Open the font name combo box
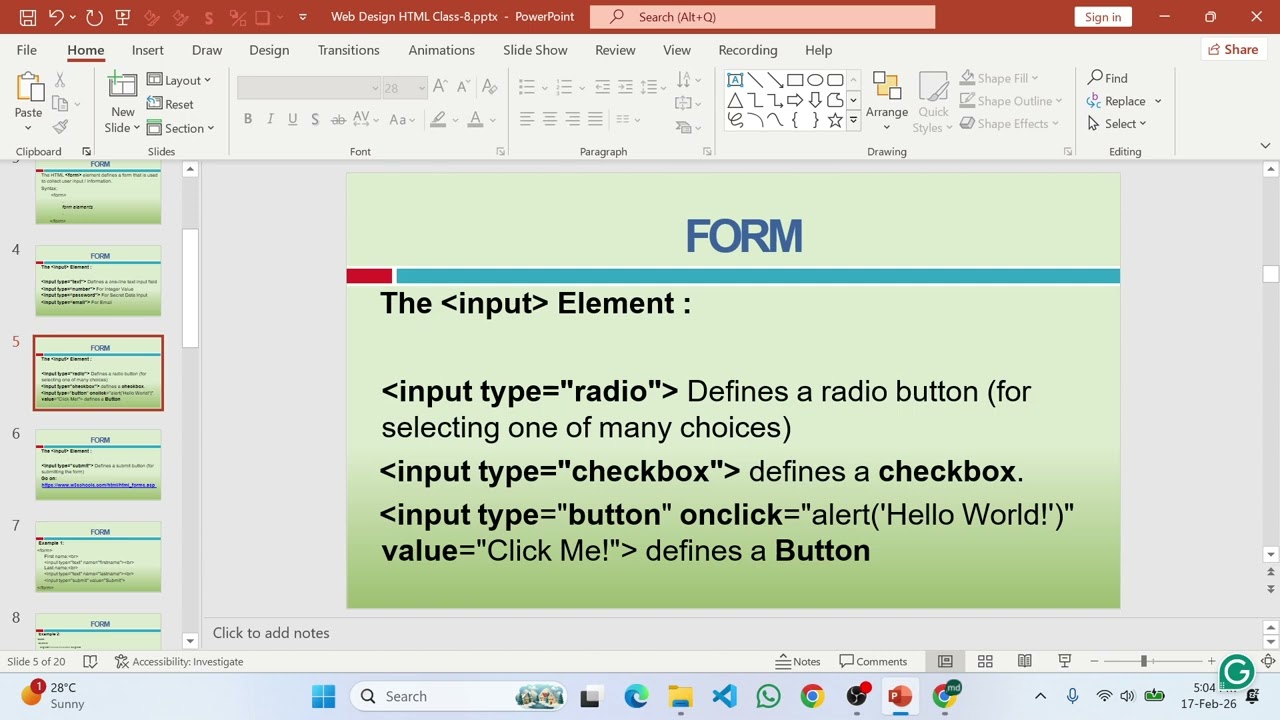1280x720 pixels. 308,88
